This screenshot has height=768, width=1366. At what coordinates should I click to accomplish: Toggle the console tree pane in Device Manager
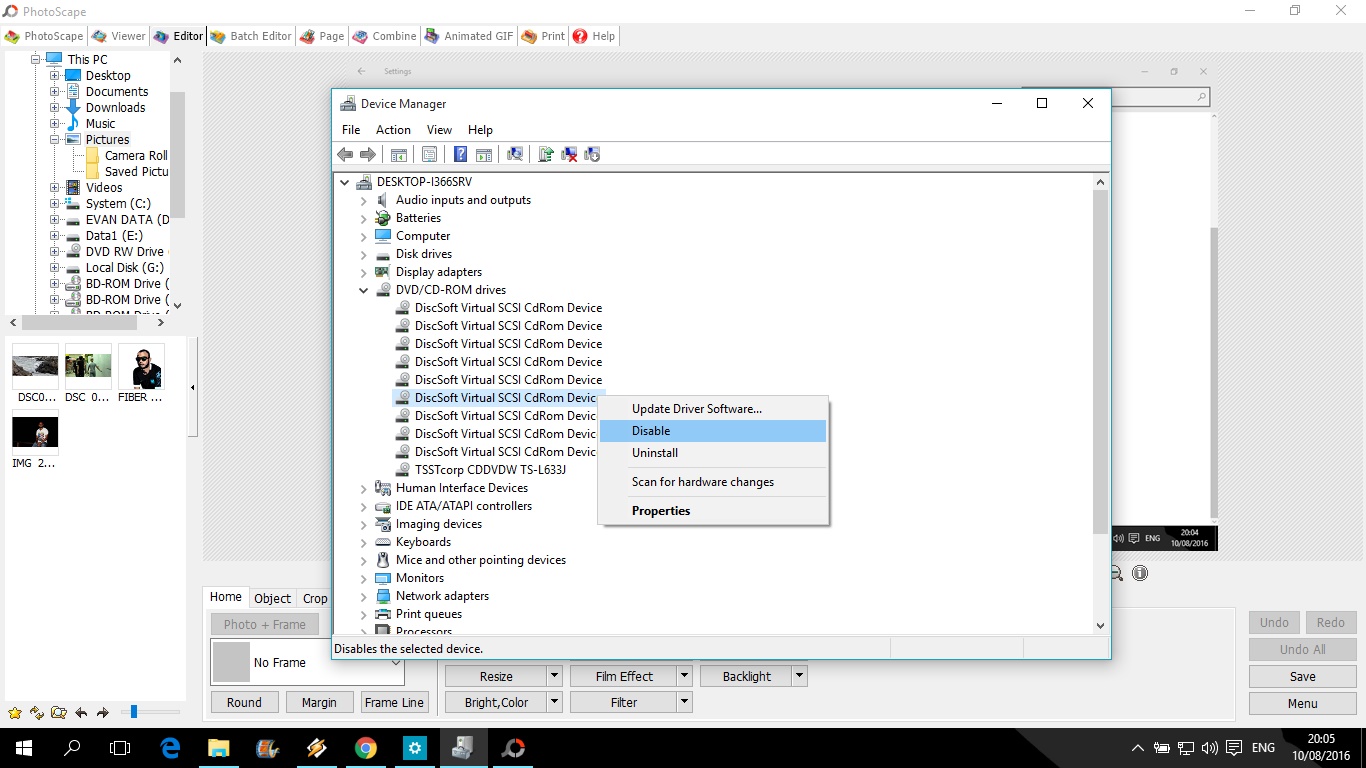399,154
